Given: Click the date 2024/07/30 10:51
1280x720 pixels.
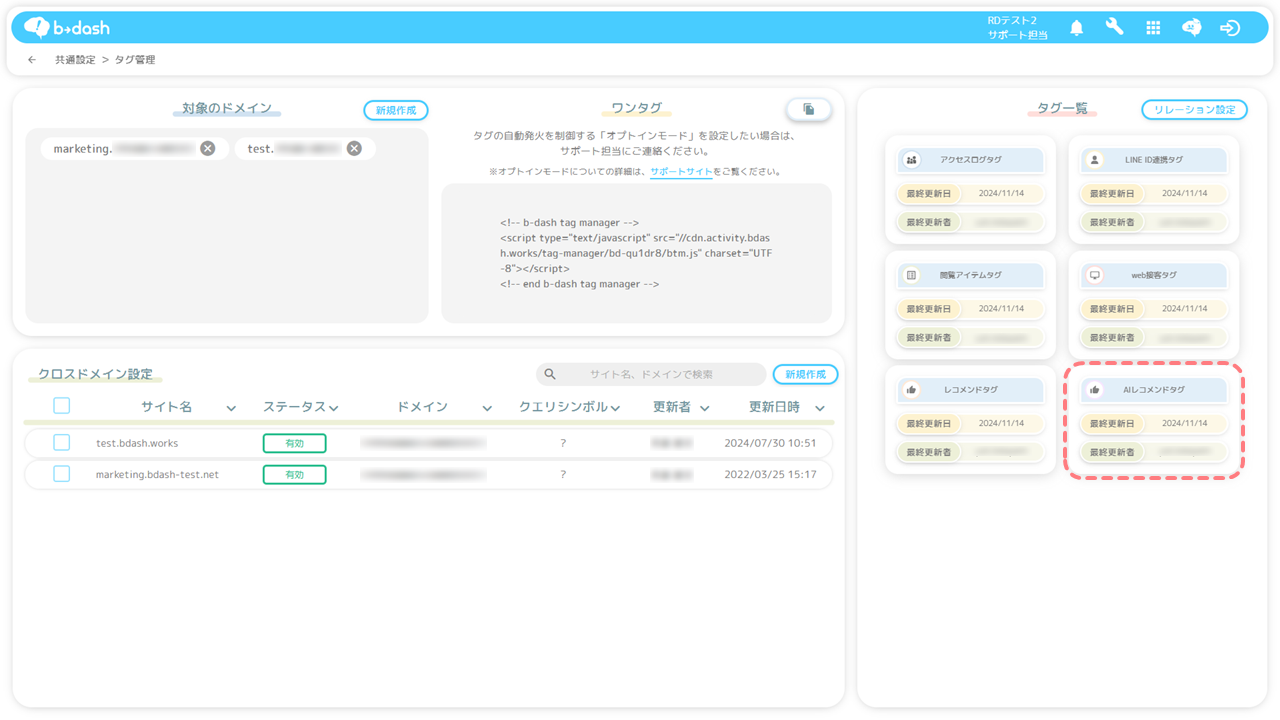Looking at the screenshot, I should point(770,443).
